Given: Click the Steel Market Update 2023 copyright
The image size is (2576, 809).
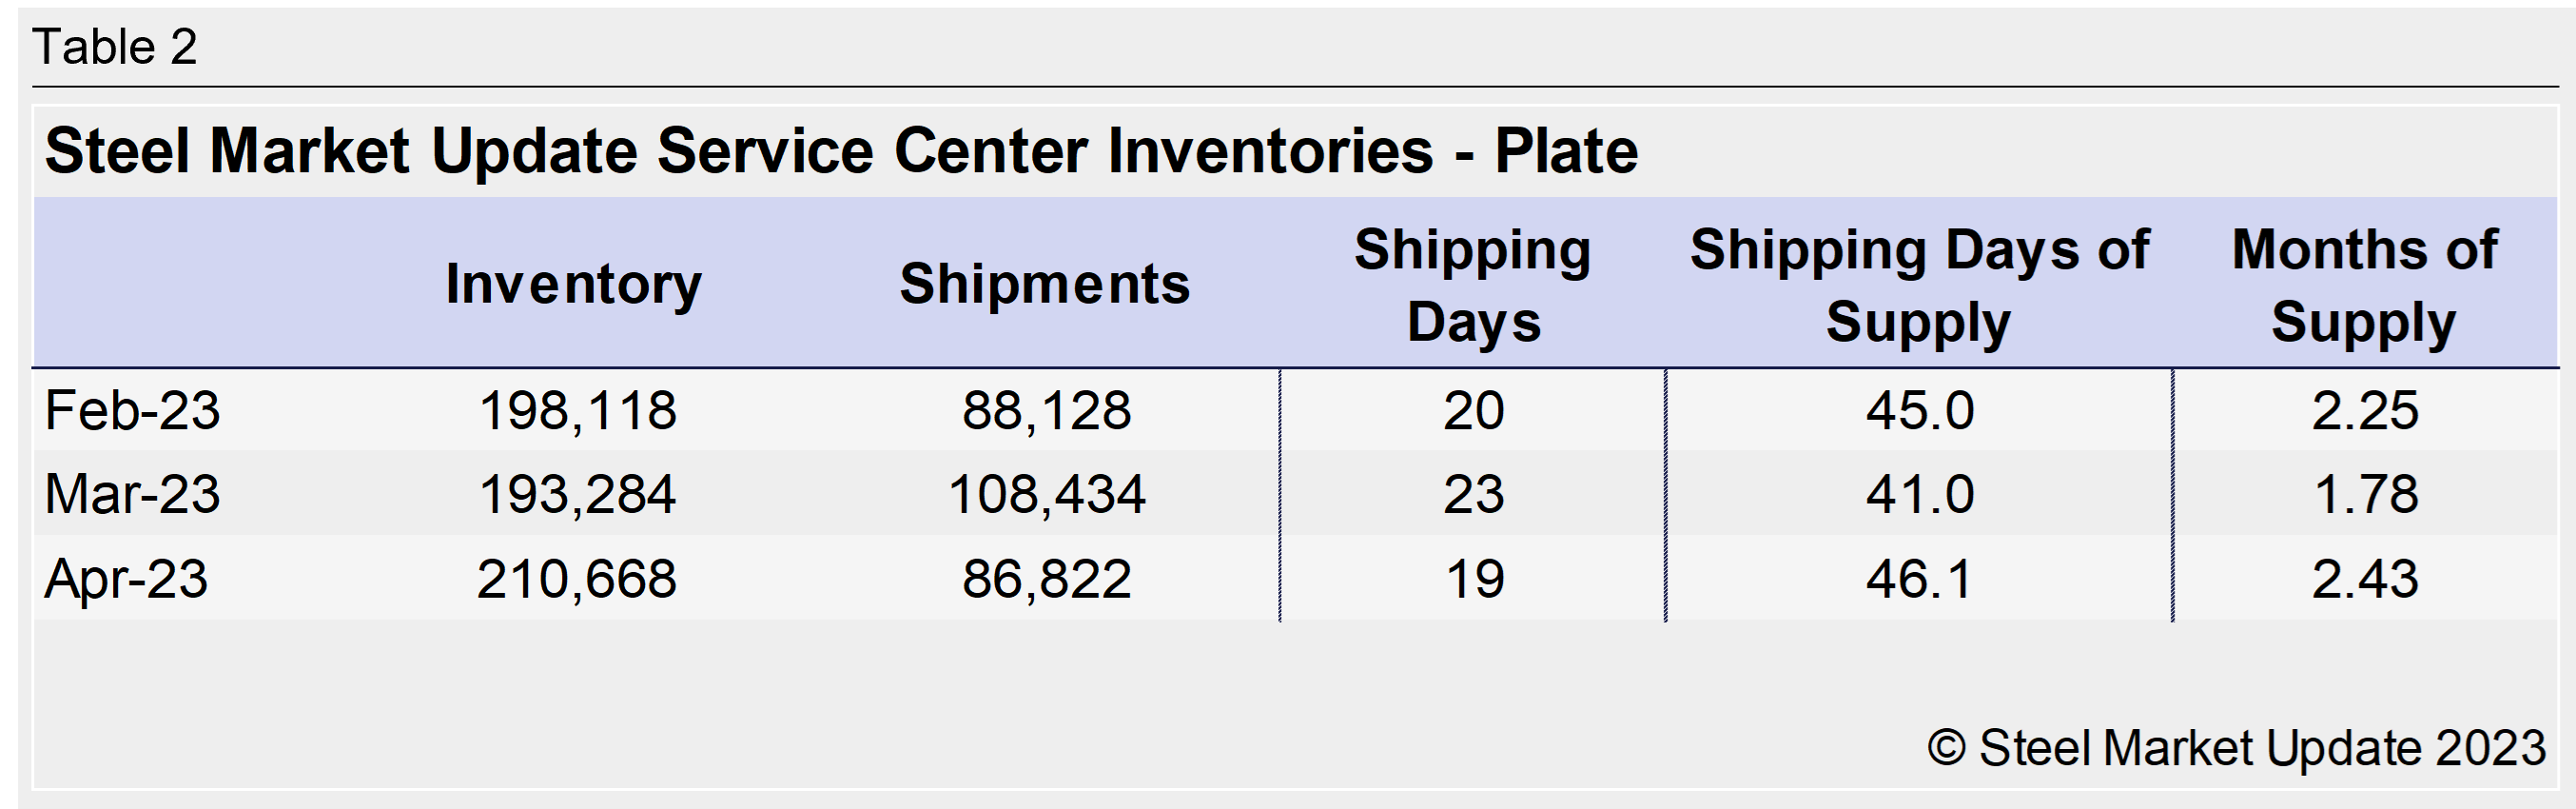Looking at the screenshot, I should coord(2236,748).
